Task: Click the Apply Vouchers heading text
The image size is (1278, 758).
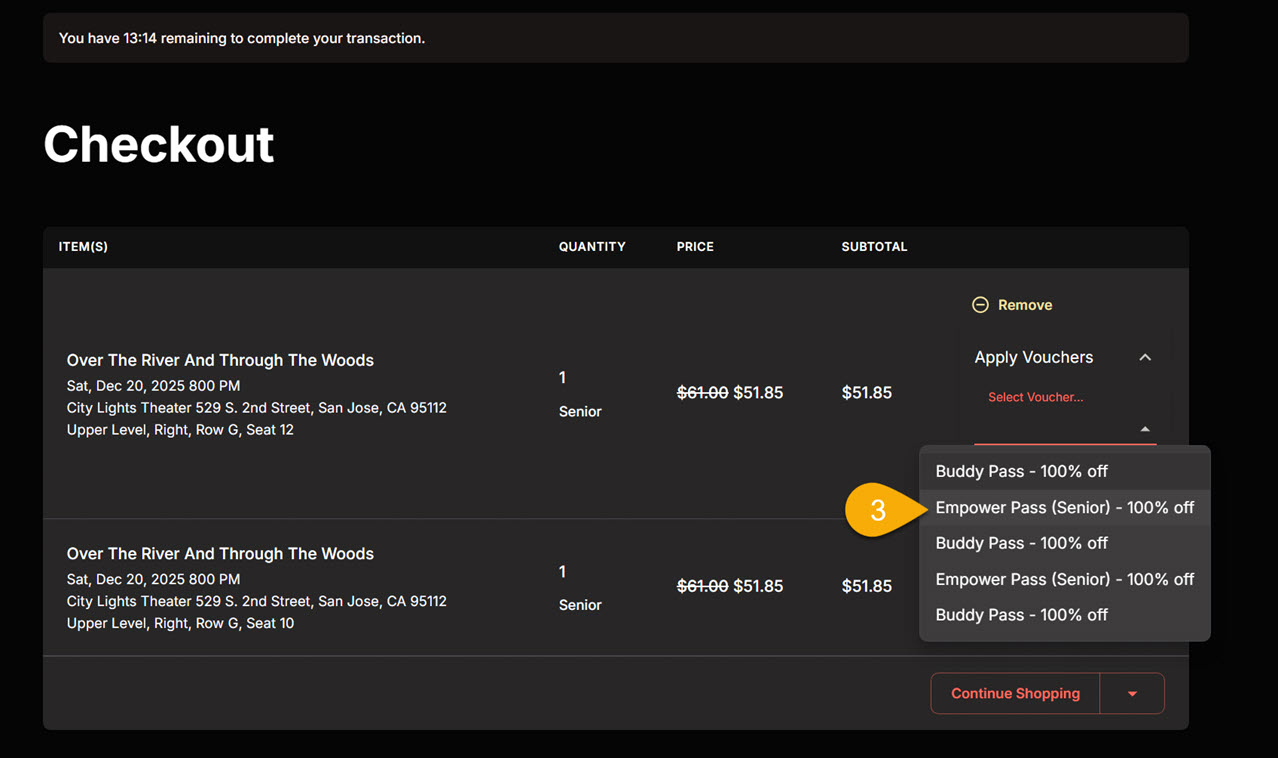Action: pos(1033,357)
